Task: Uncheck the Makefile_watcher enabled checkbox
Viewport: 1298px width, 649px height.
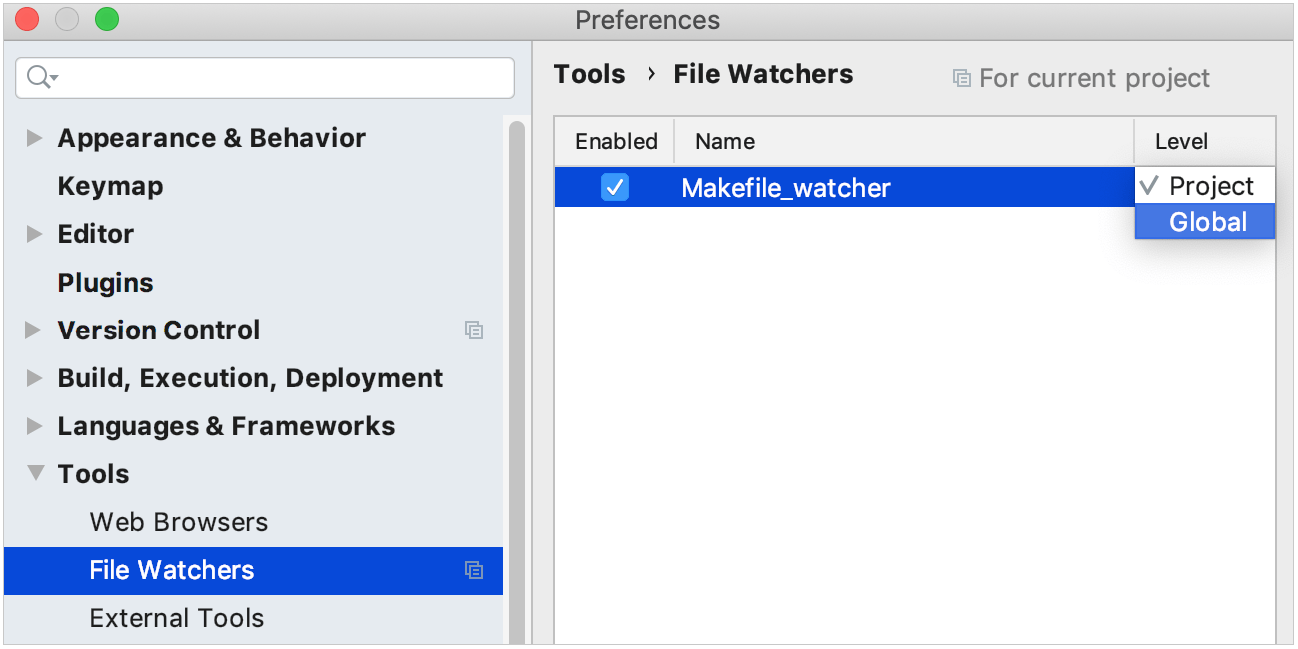Action: tap(615, 187)
